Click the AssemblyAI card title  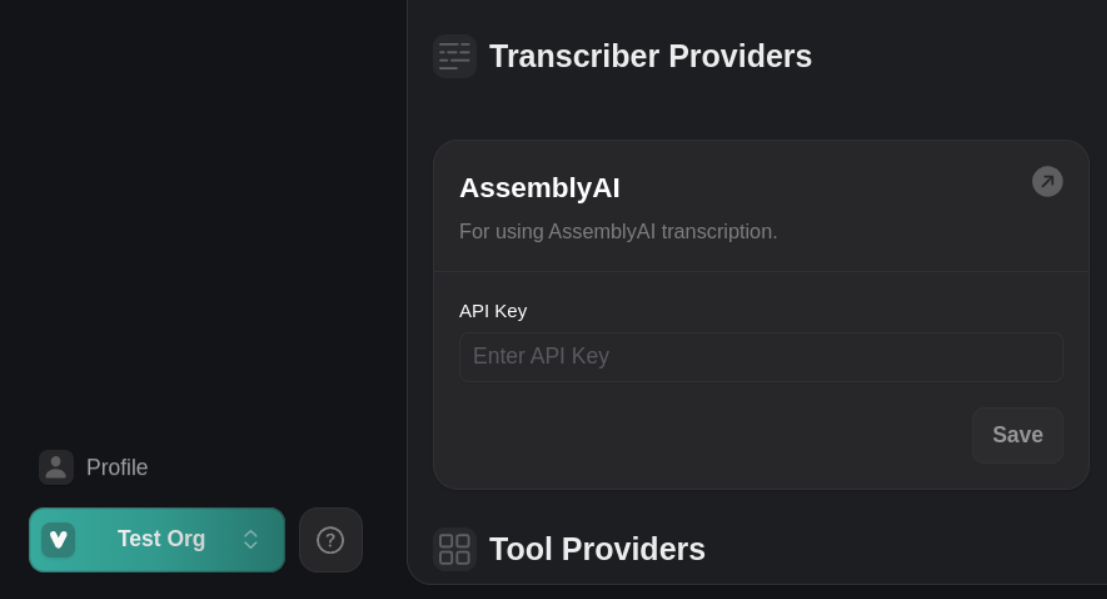pos(539,188)
